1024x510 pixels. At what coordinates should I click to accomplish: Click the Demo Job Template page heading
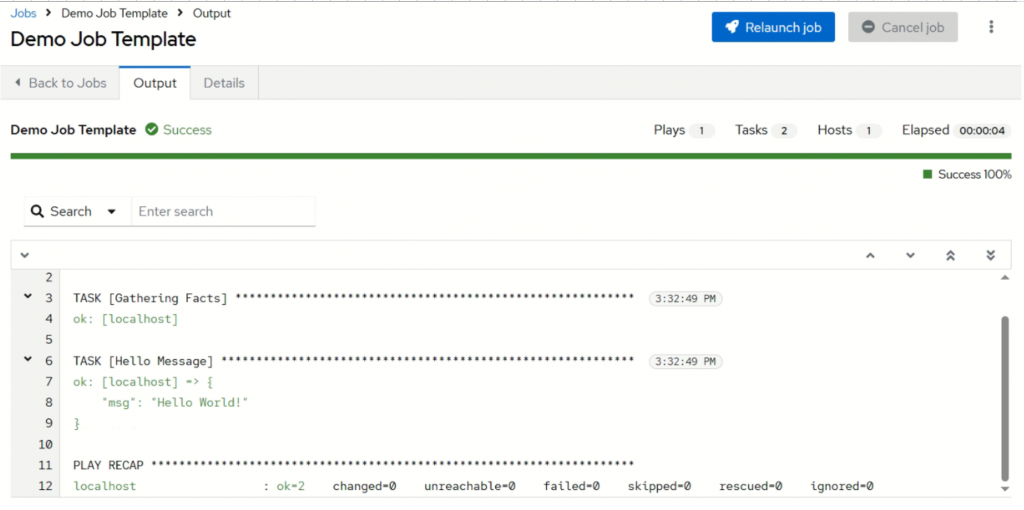(x=103, y=39)
